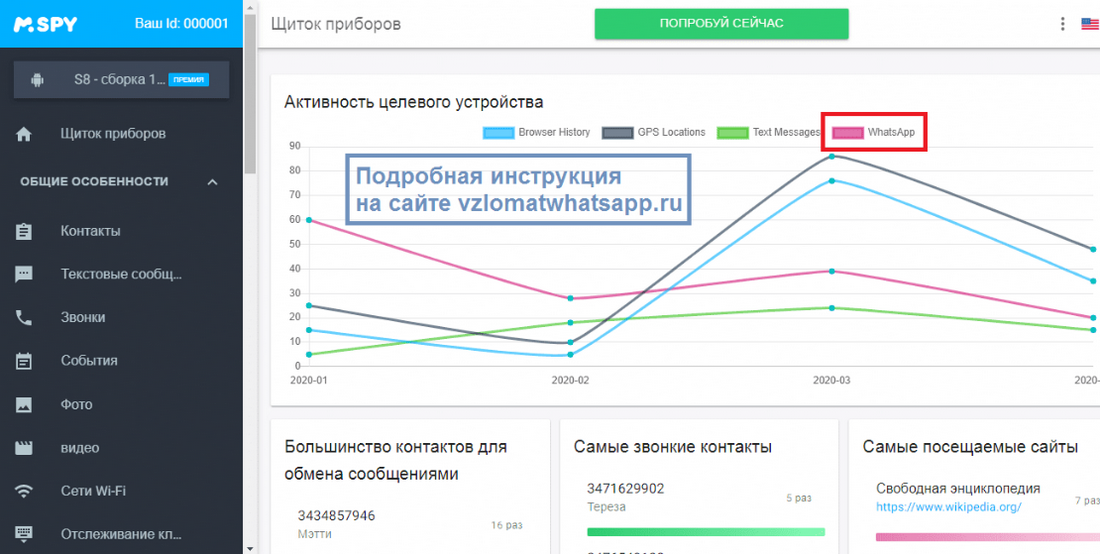The width and height of the screenshot is (1100, 554).
Task: Toggle Text Messages series in chart legend
Action: click(768, 132)
